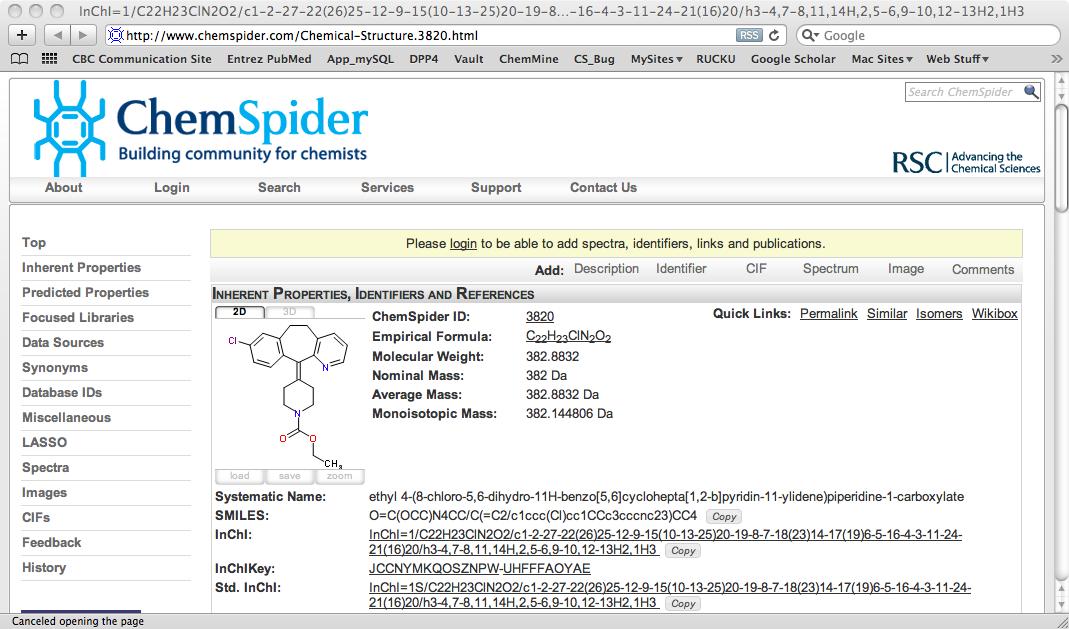Copy the SMILES string
The height and width of the screenshot is (629, 1069).
click(724, 517)
